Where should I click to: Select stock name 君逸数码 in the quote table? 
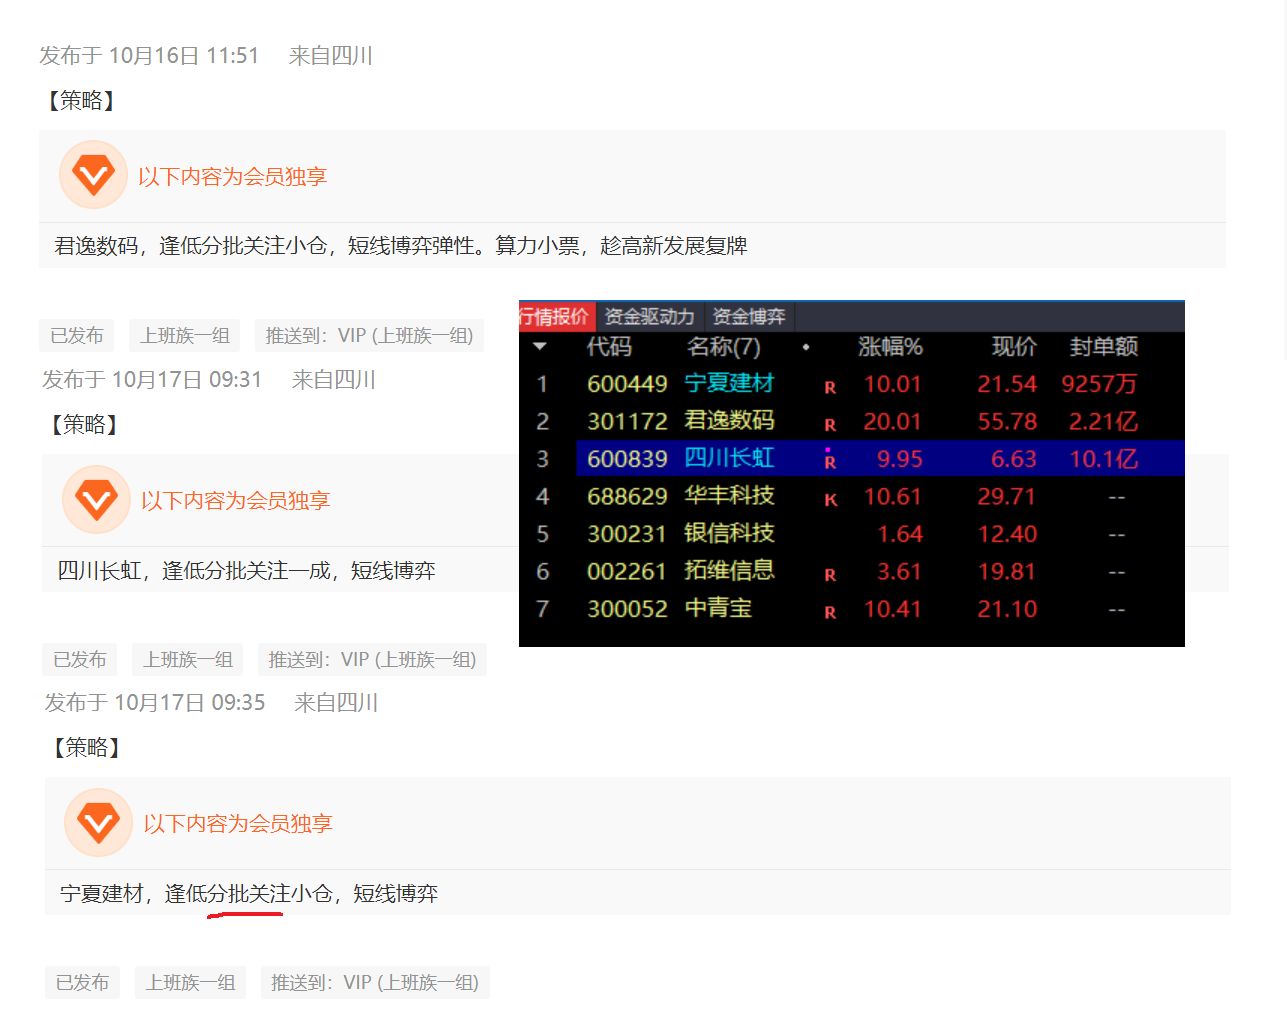click(729, 421)
